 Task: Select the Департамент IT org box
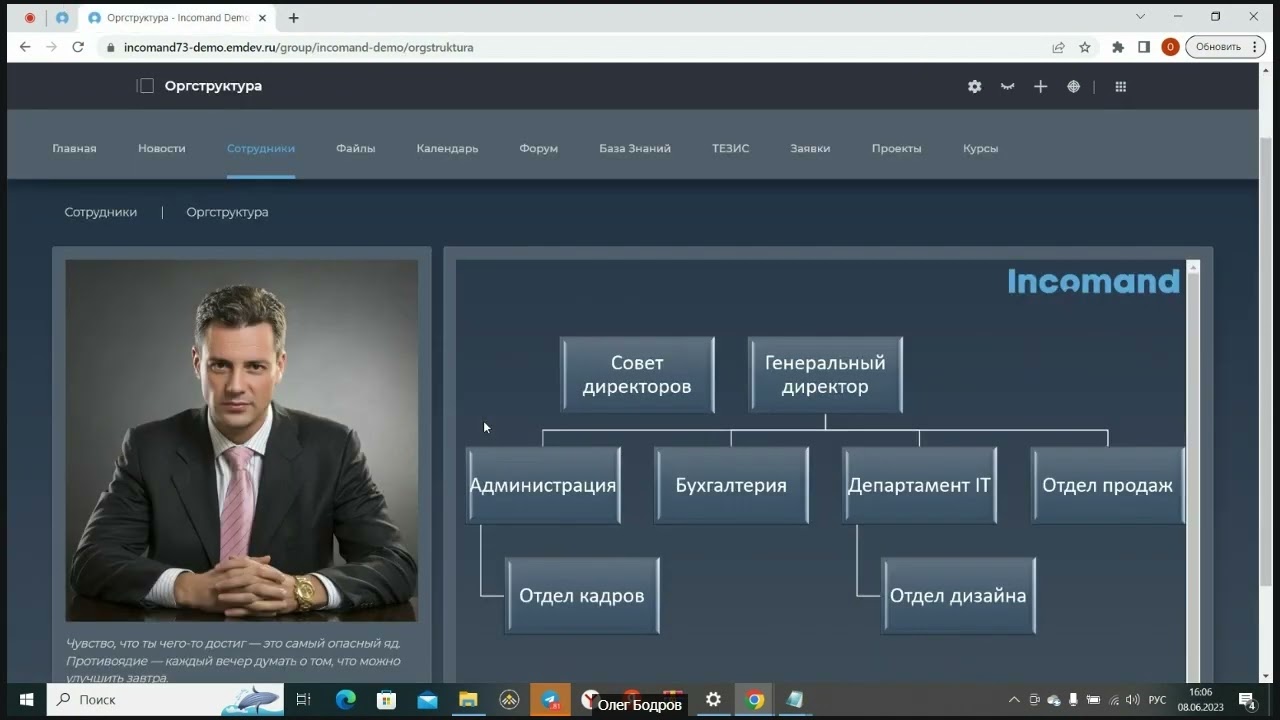919,485
